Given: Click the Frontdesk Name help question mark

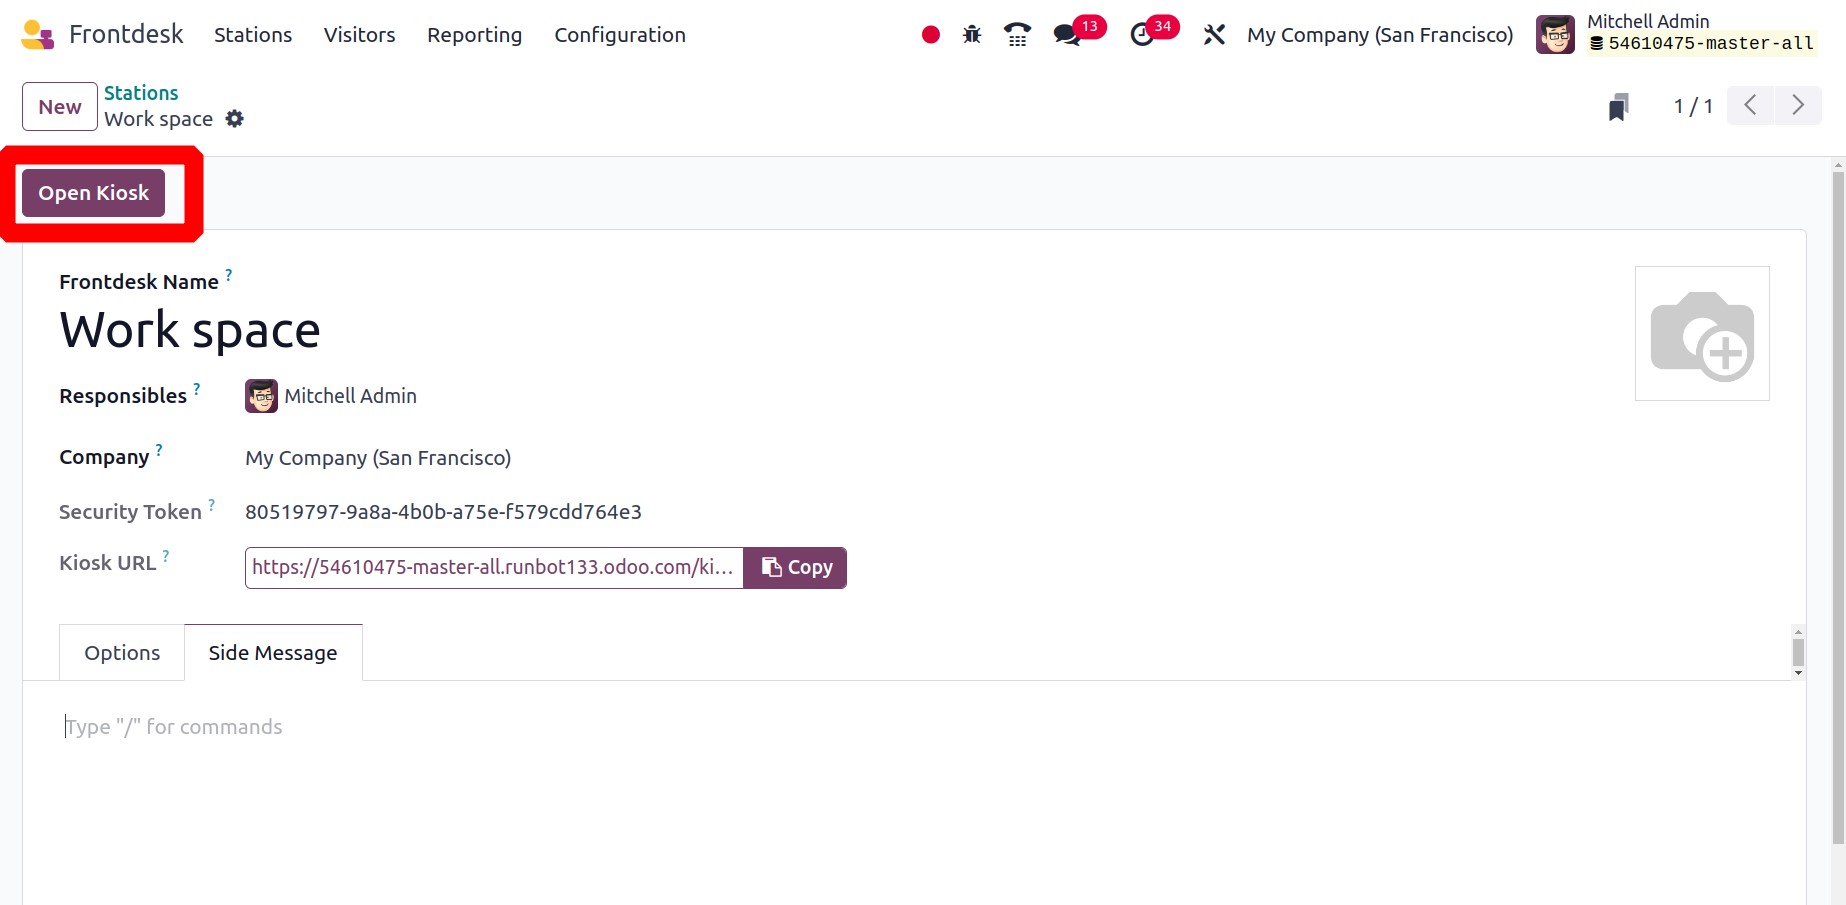Looking at the screenshot, I should pos(229,274).
